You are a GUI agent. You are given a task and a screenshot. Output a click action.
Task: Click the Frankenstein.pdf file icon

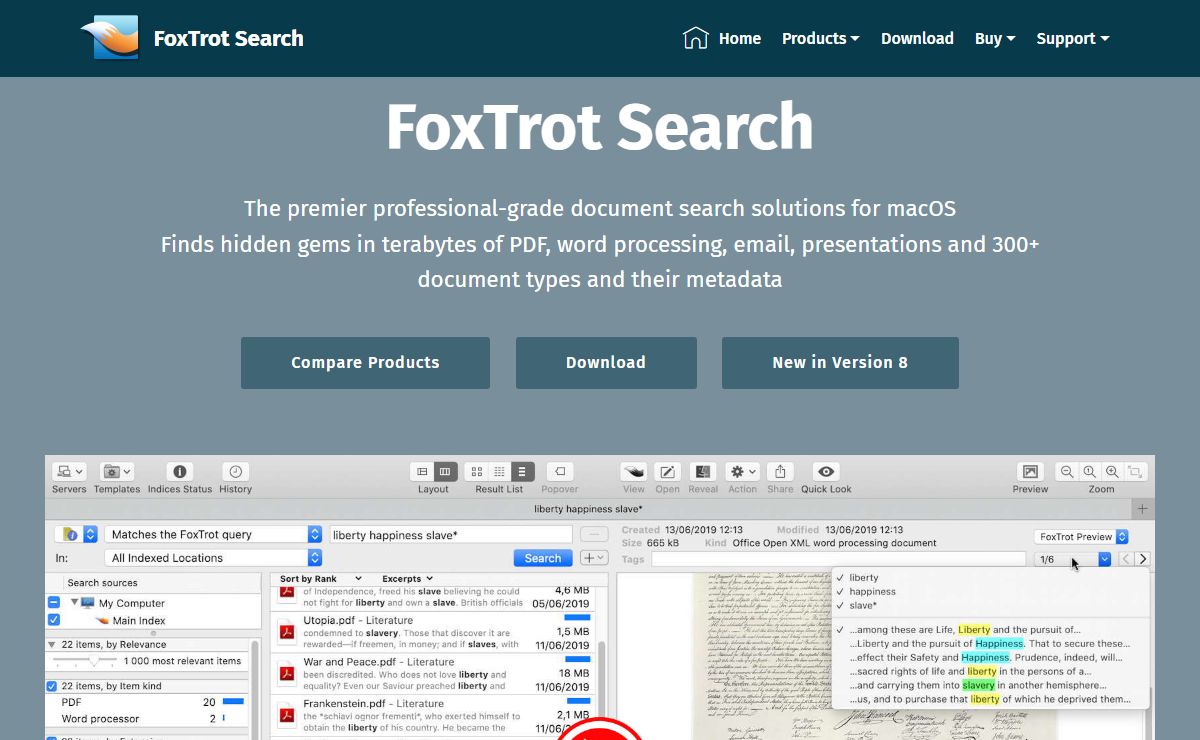288,717
